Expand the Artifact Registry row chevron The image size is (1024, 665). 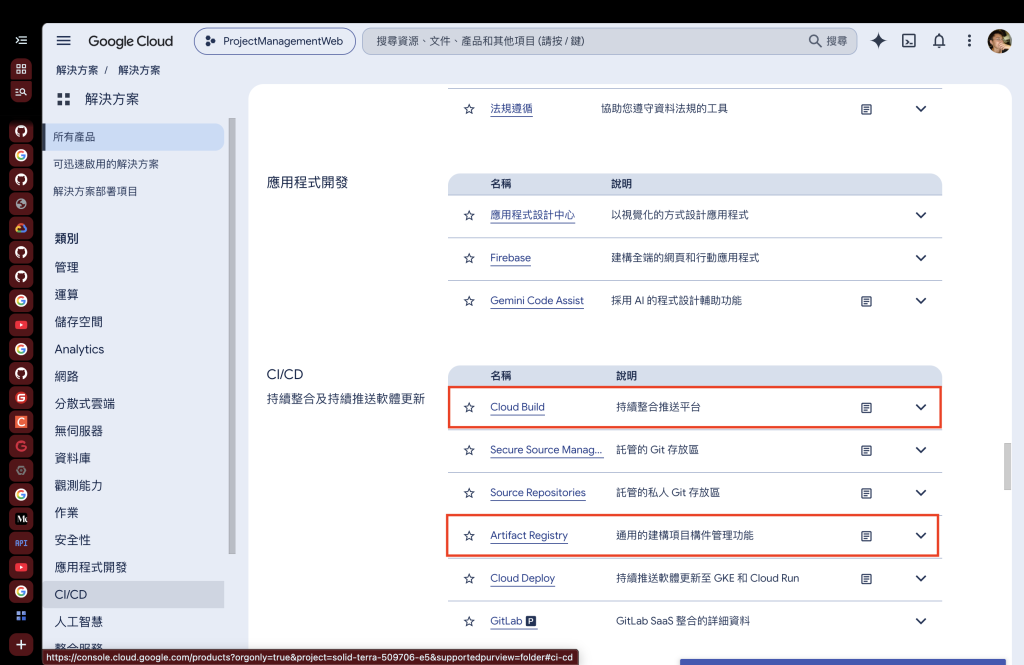(x=921, y=535)
